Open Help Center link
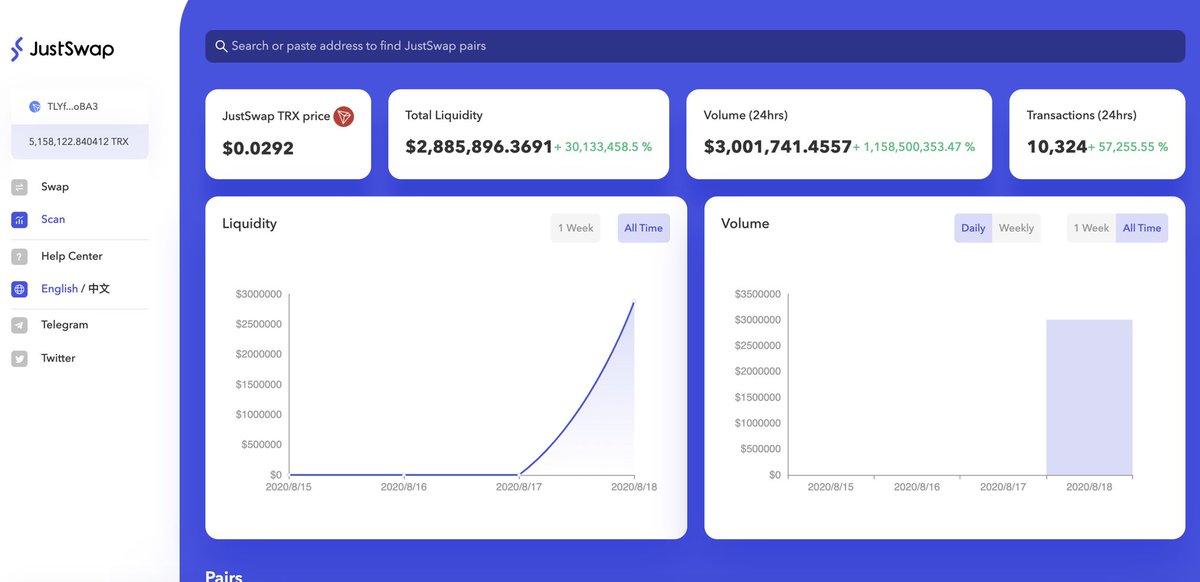 (x=72, y=256)
